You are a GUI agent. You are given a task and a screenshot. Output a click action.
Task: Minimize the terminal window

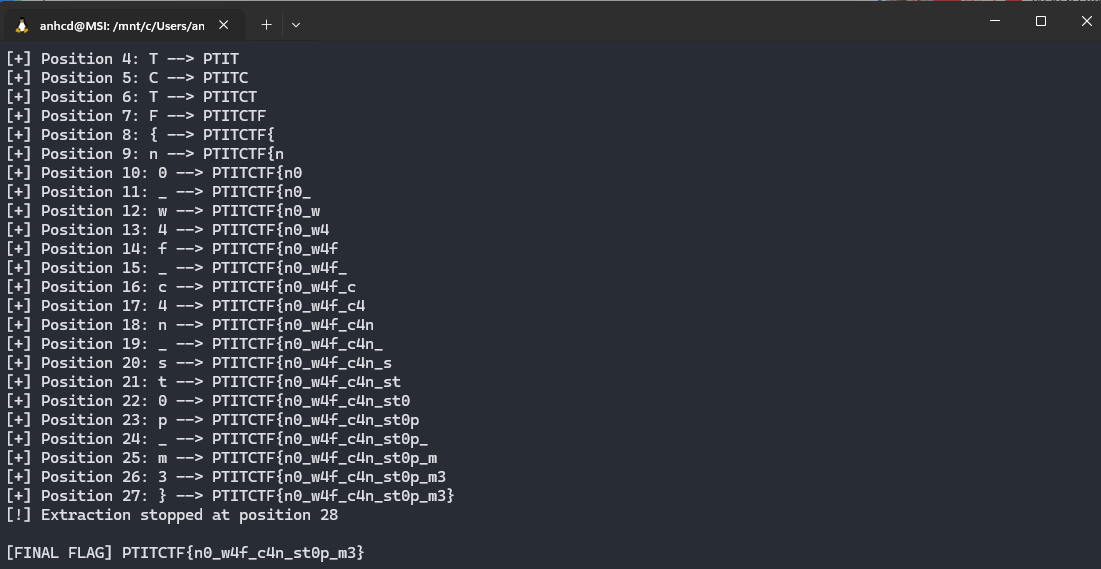point(994,21)
